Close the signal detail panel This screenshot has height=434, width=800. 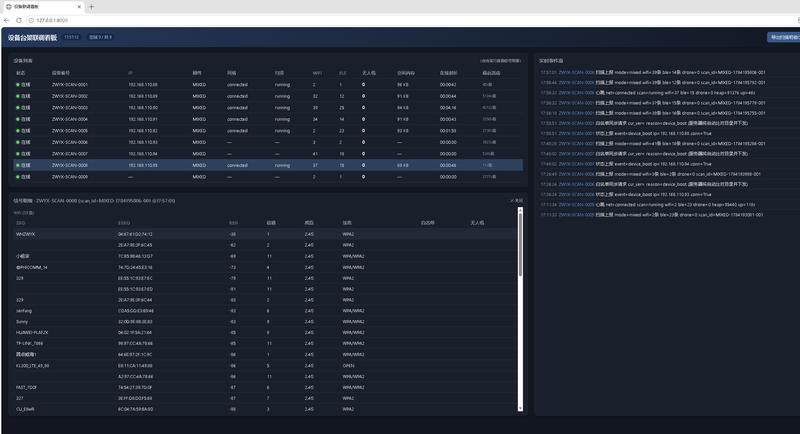516,200
